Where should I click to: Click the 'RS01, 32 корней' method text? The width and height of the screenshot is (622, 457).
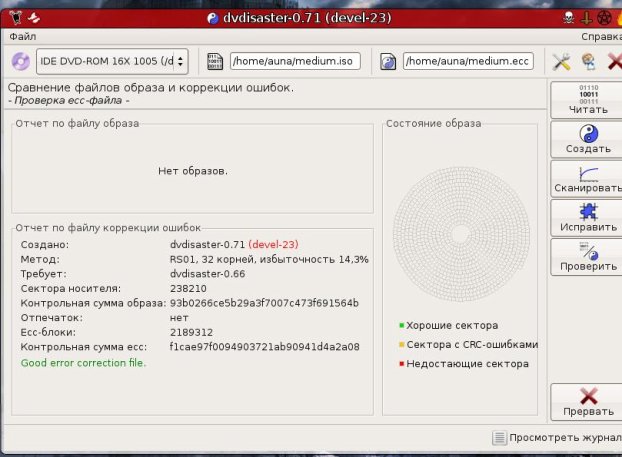coord(213,259)
